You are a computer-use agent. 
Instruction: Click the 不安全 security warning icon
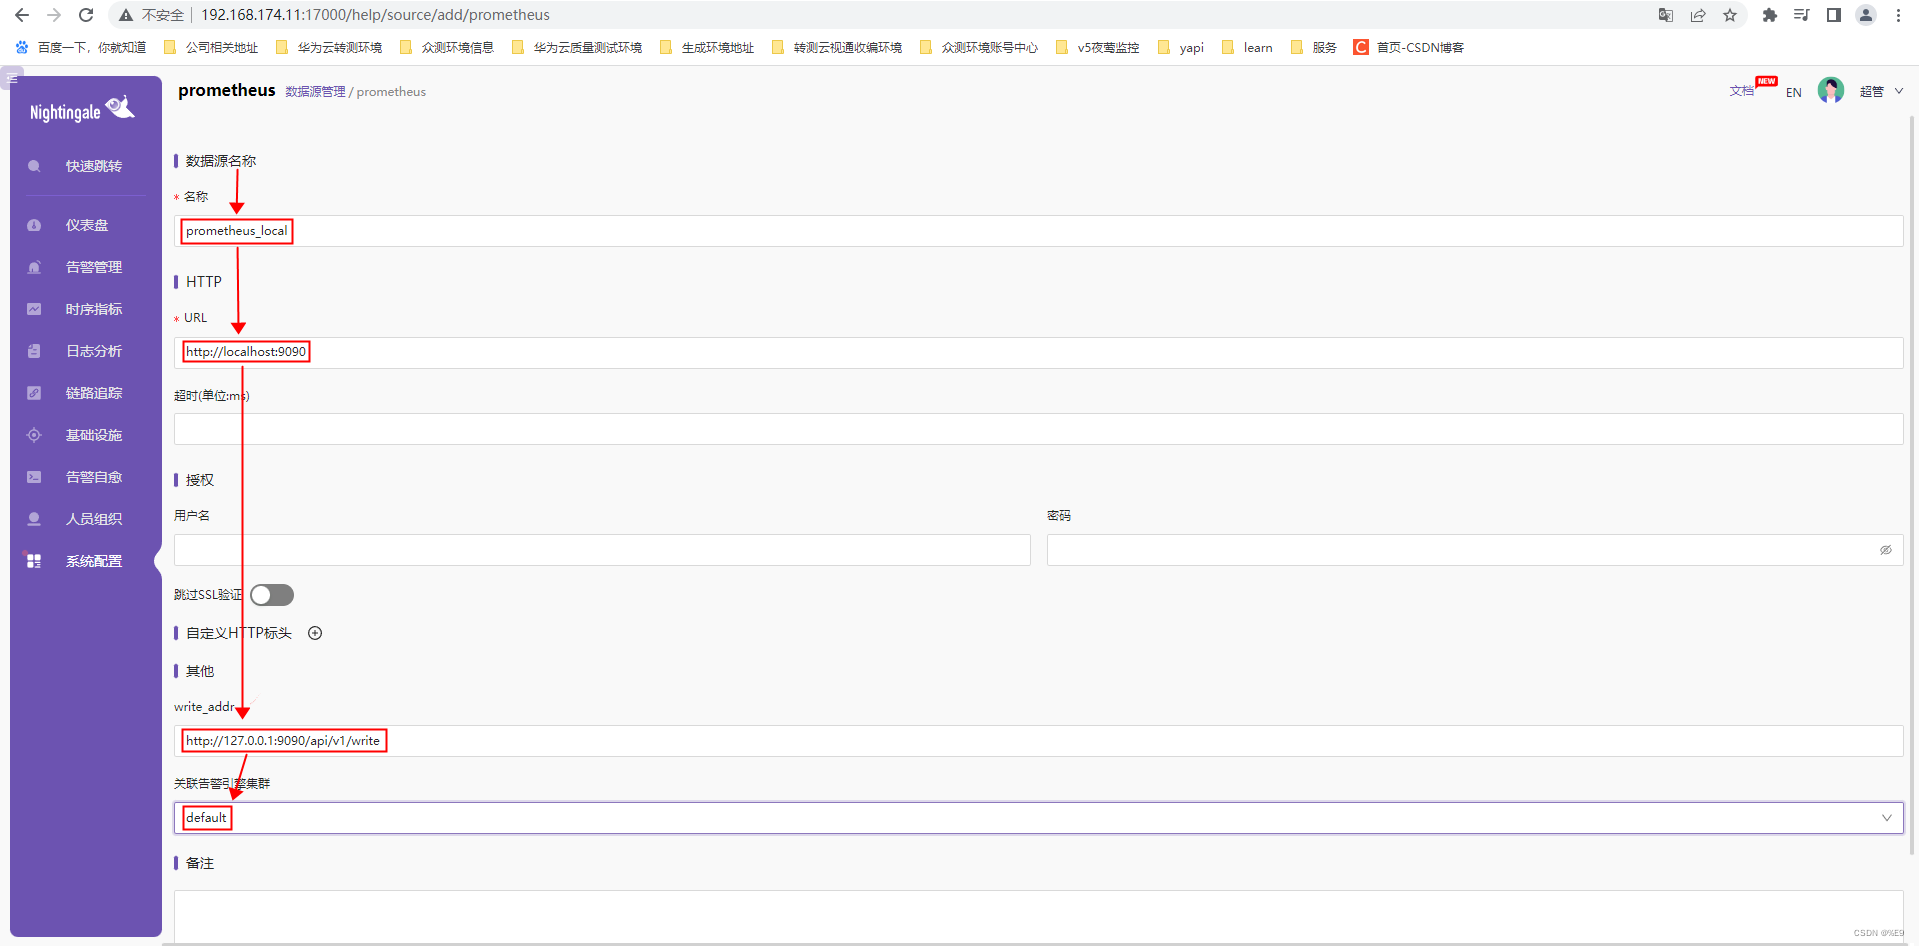click(126, 15)
